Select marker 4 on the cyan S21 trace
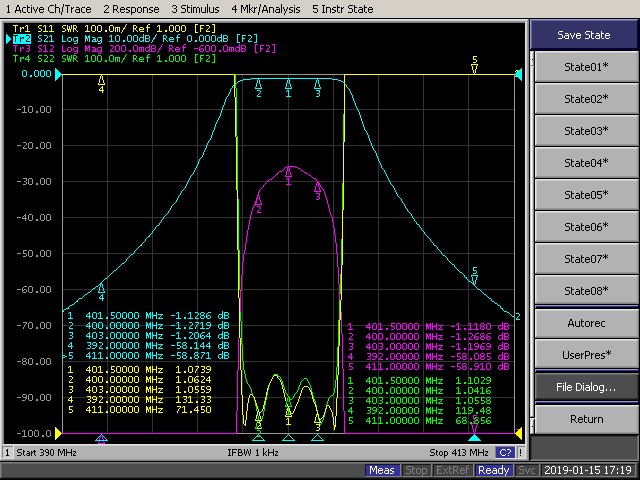 [101, 286]
